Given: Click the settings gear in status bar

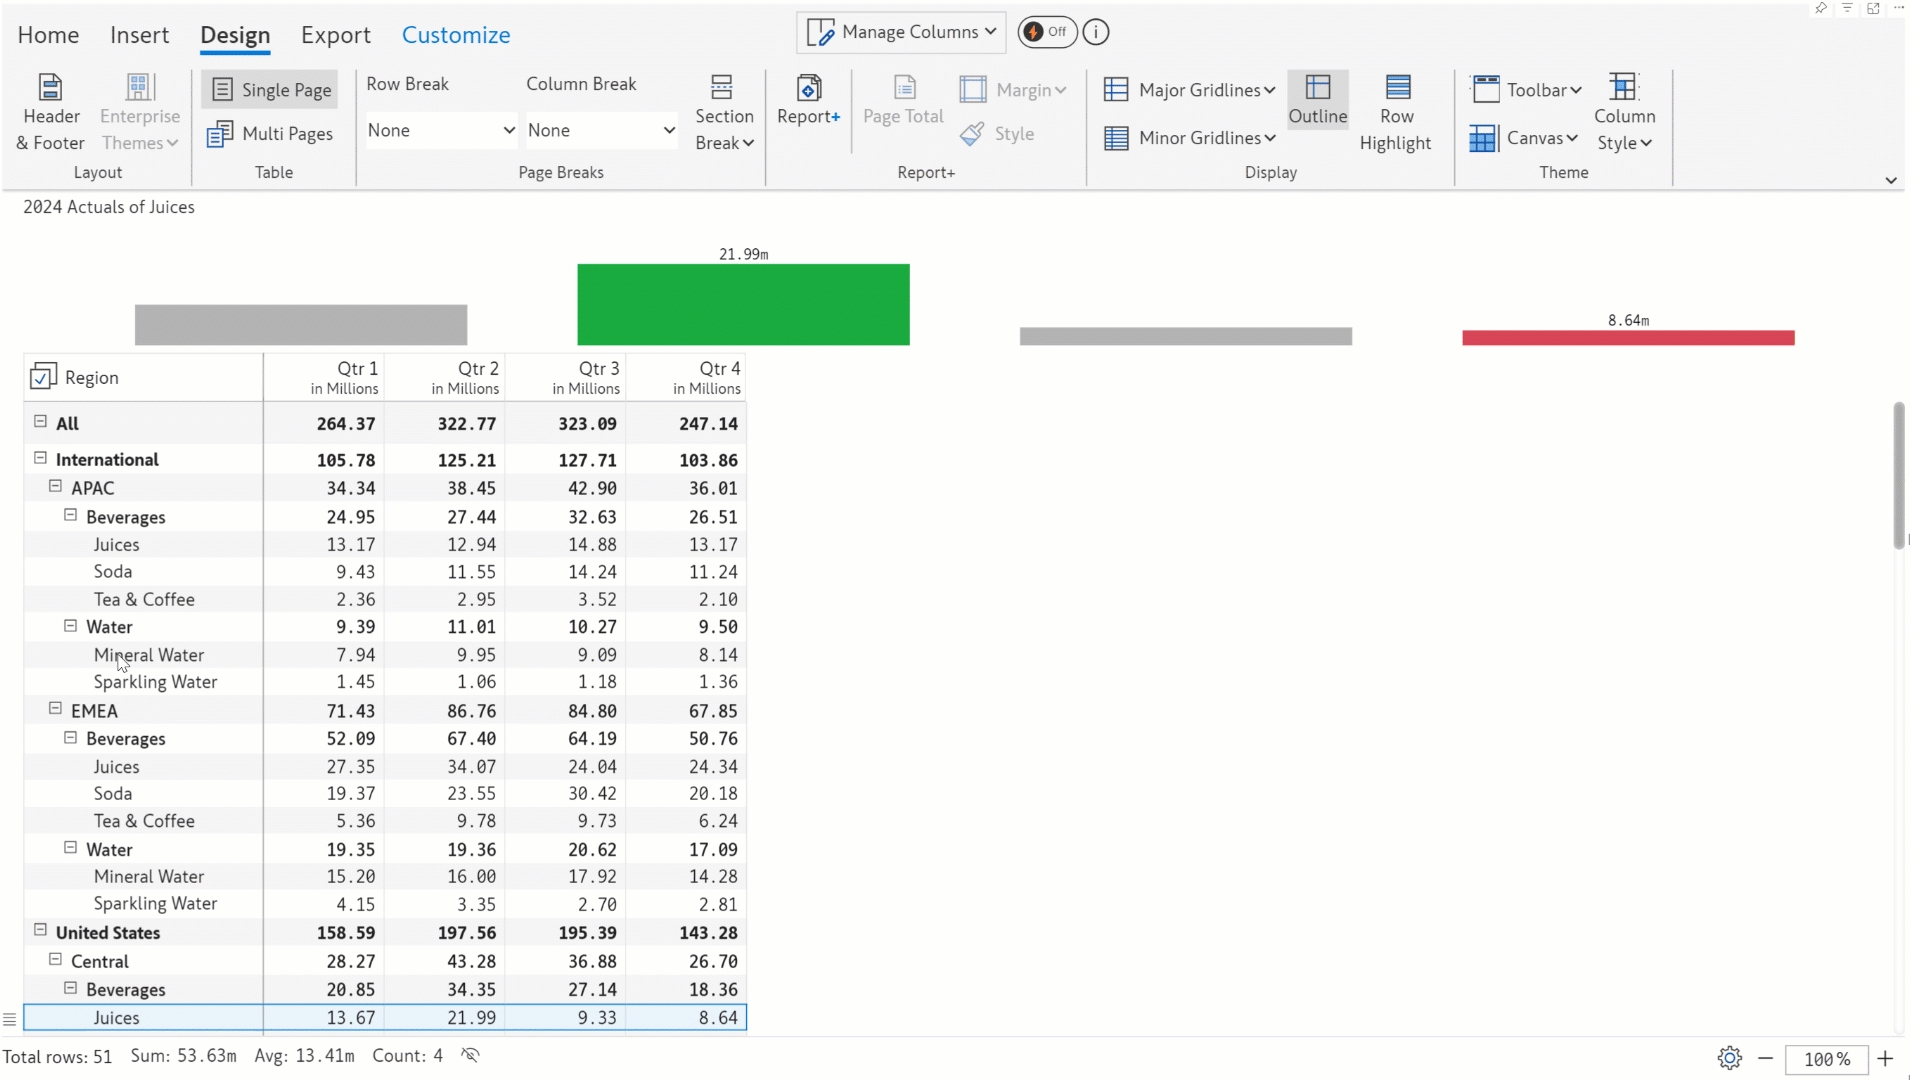Looking at the screenshot, I should click(x=1729, y=1058).
